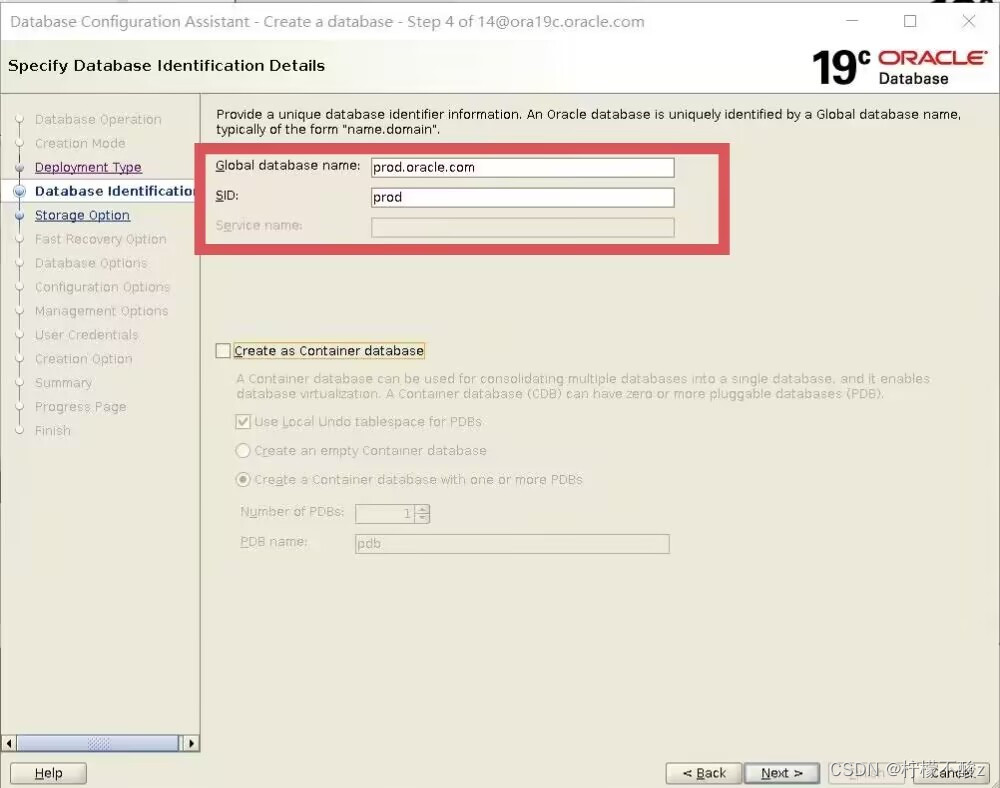Click inside the SID input field

click(520, 197)
